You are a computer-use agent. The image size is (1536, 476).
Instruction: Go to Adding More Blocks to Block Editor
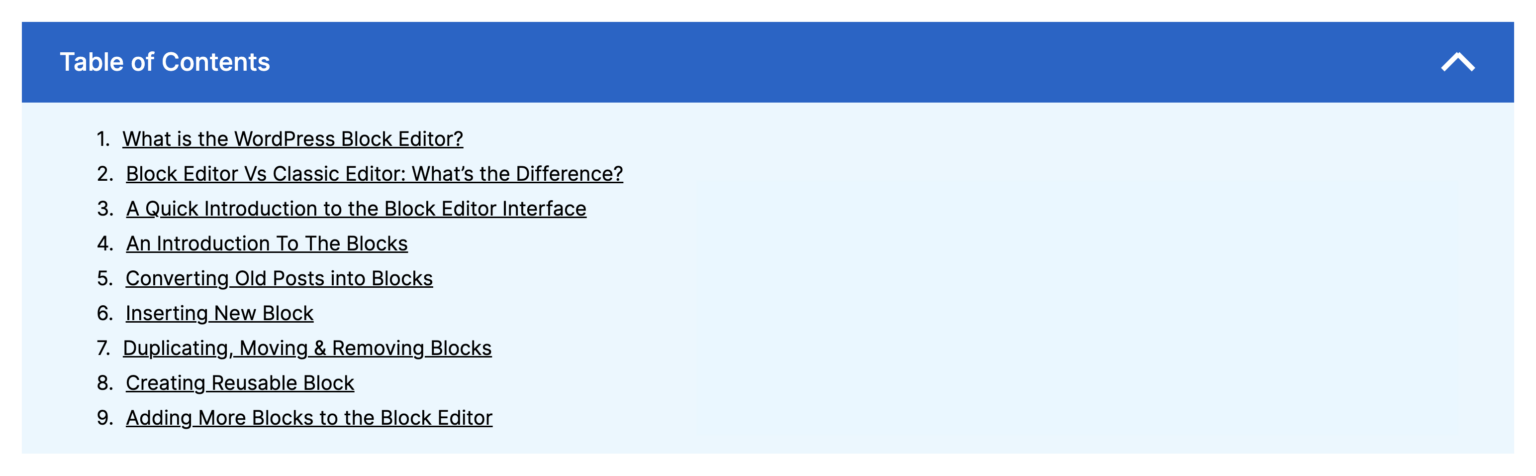coord(309,418)
